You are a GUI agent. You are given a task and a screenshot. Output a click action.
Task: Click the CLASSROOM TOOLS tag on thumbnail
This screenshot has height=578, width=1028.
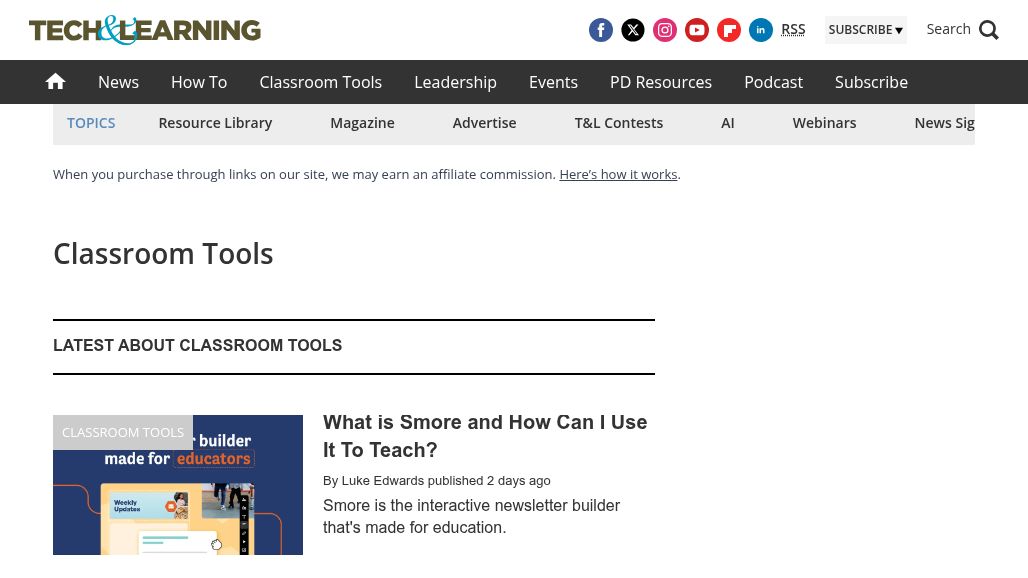click(x=123, y=433)
